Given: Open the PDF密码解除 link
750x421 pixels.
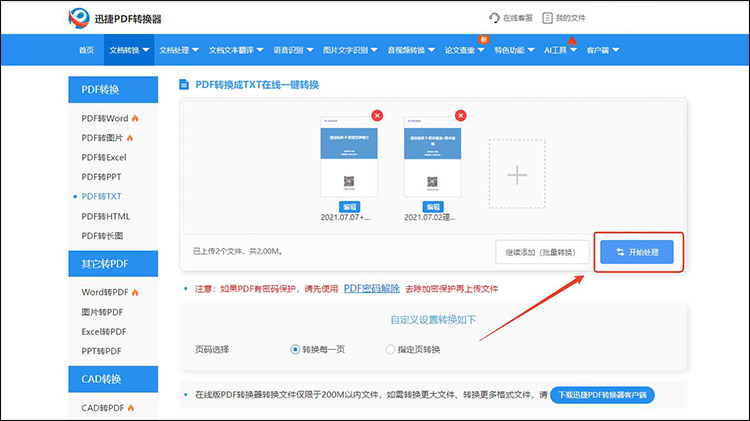Looking at the screenshot, I should (372, 288).
